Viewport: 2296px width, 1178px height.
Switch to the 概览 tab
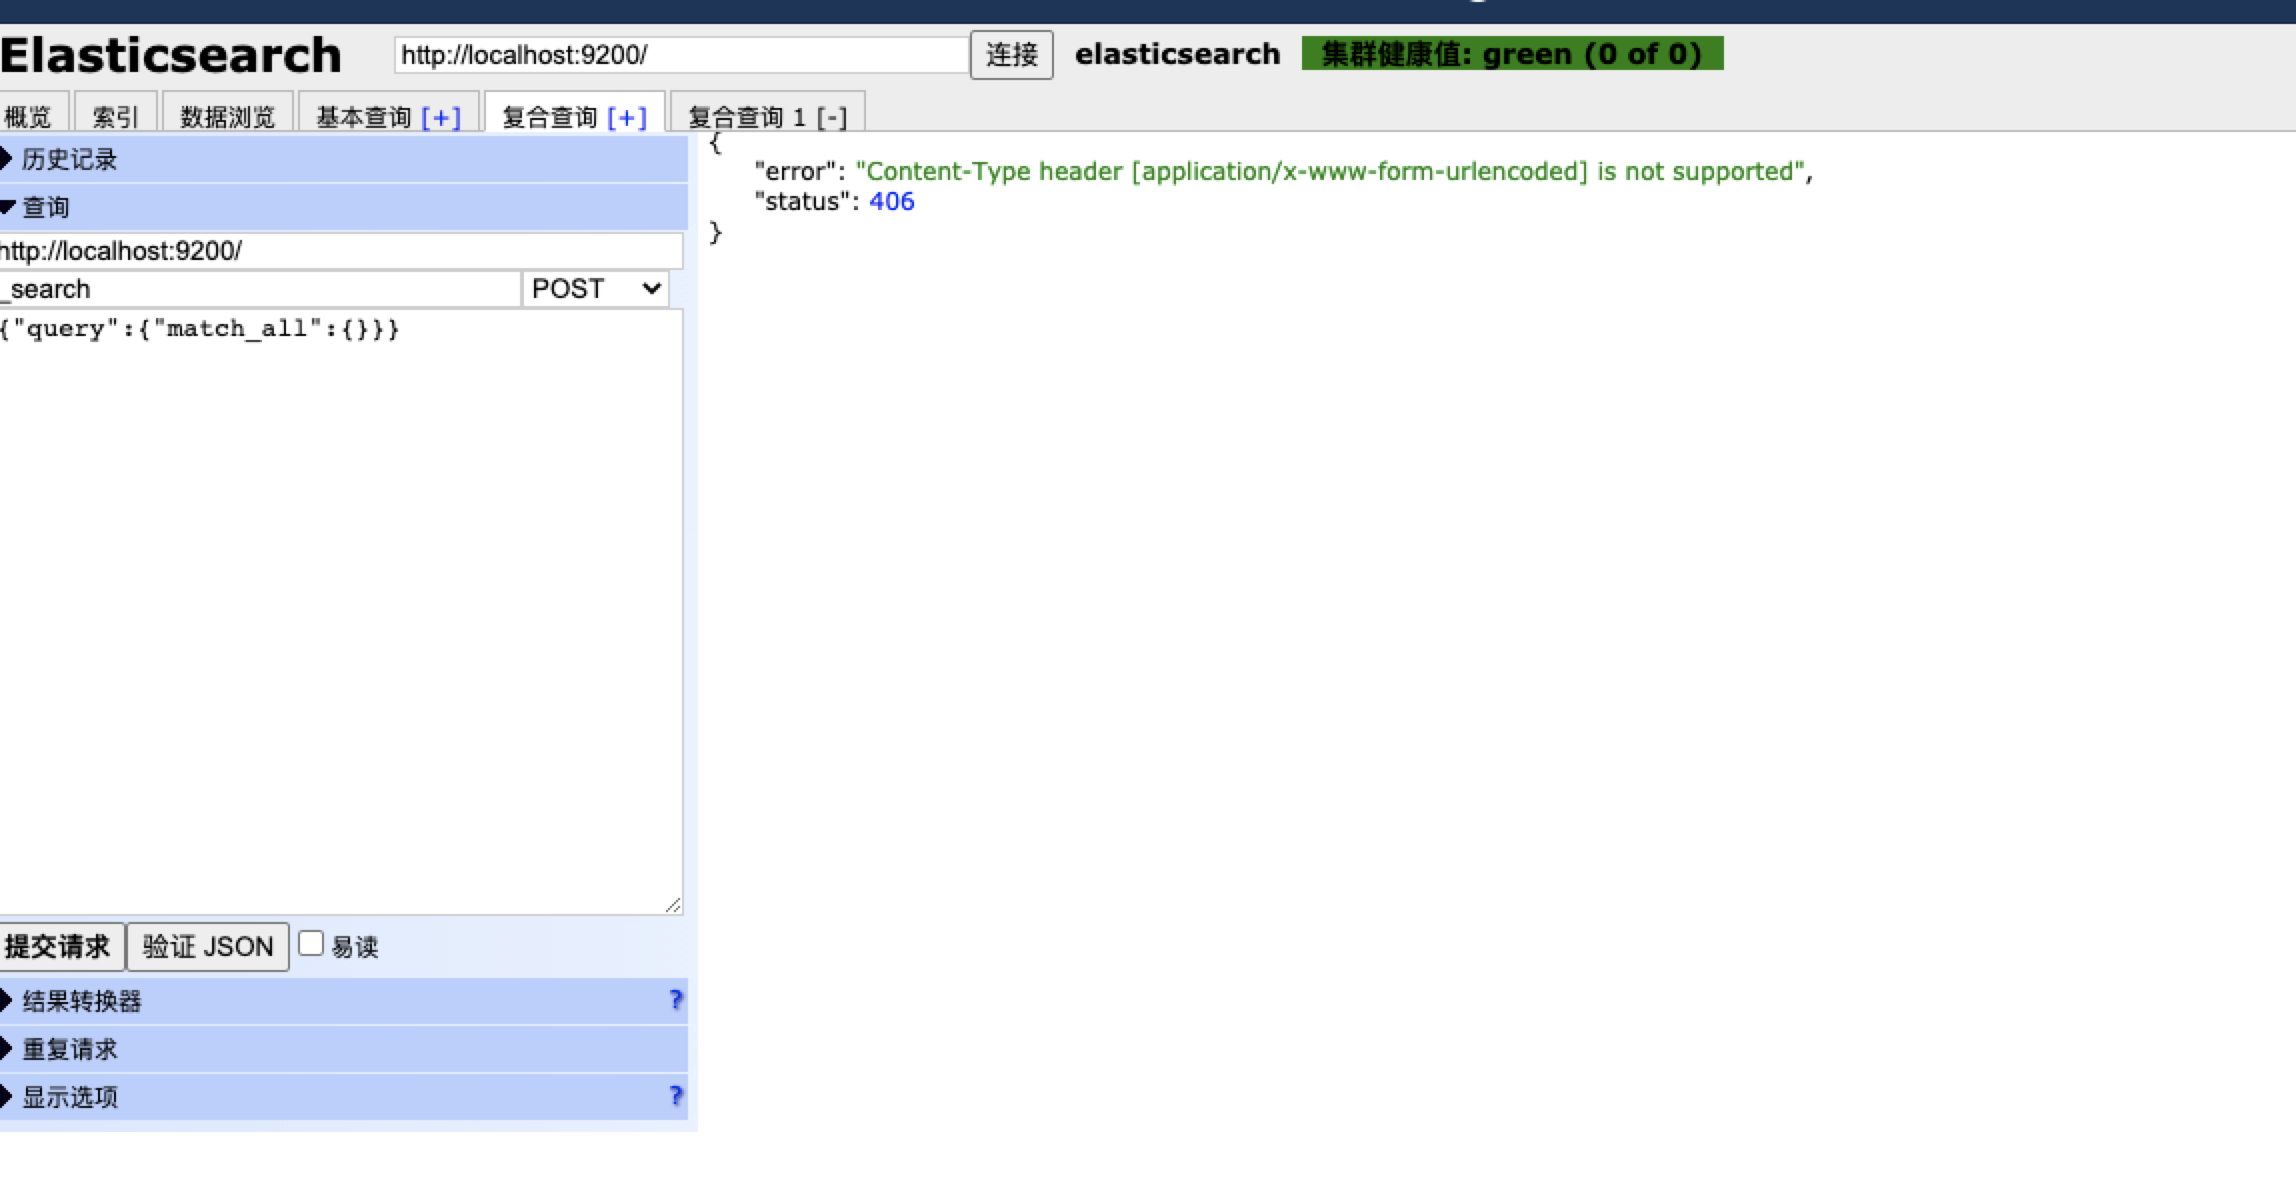(x=28, y=117)
